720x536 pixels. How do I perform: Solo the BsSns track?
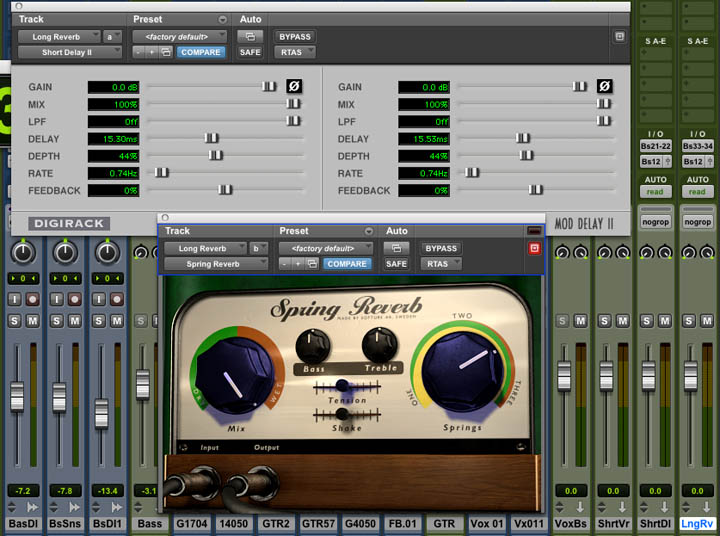click(x=56, y=321)
